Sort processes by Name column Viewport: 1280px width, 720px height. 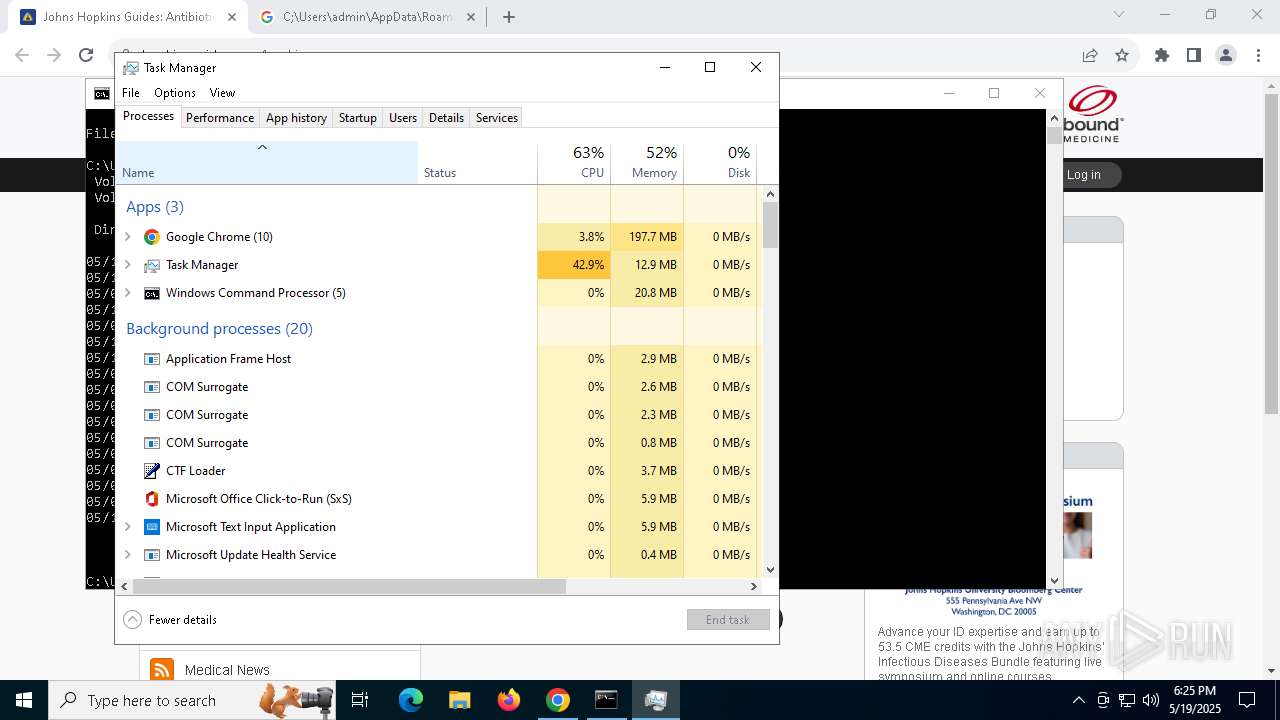click(267, 162)
